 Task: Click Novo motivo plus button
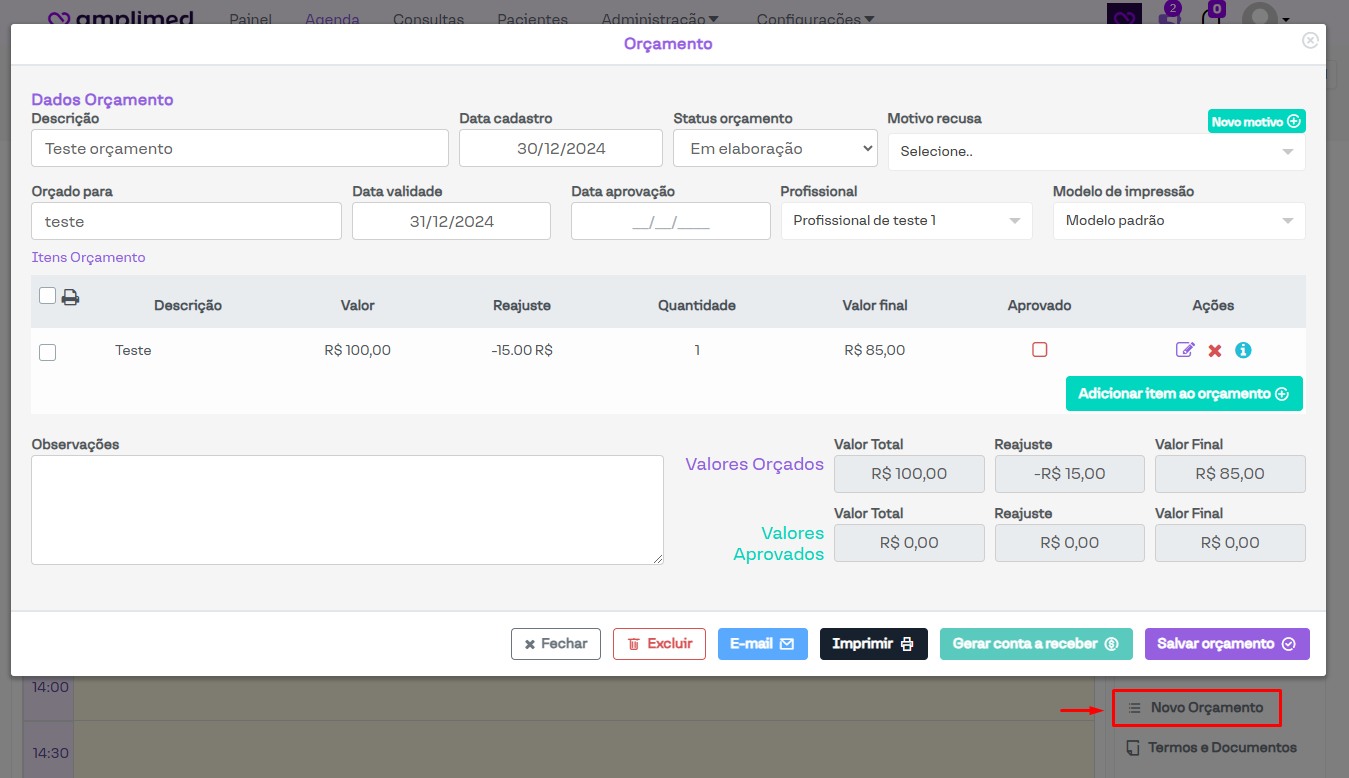click(1256, 121)
